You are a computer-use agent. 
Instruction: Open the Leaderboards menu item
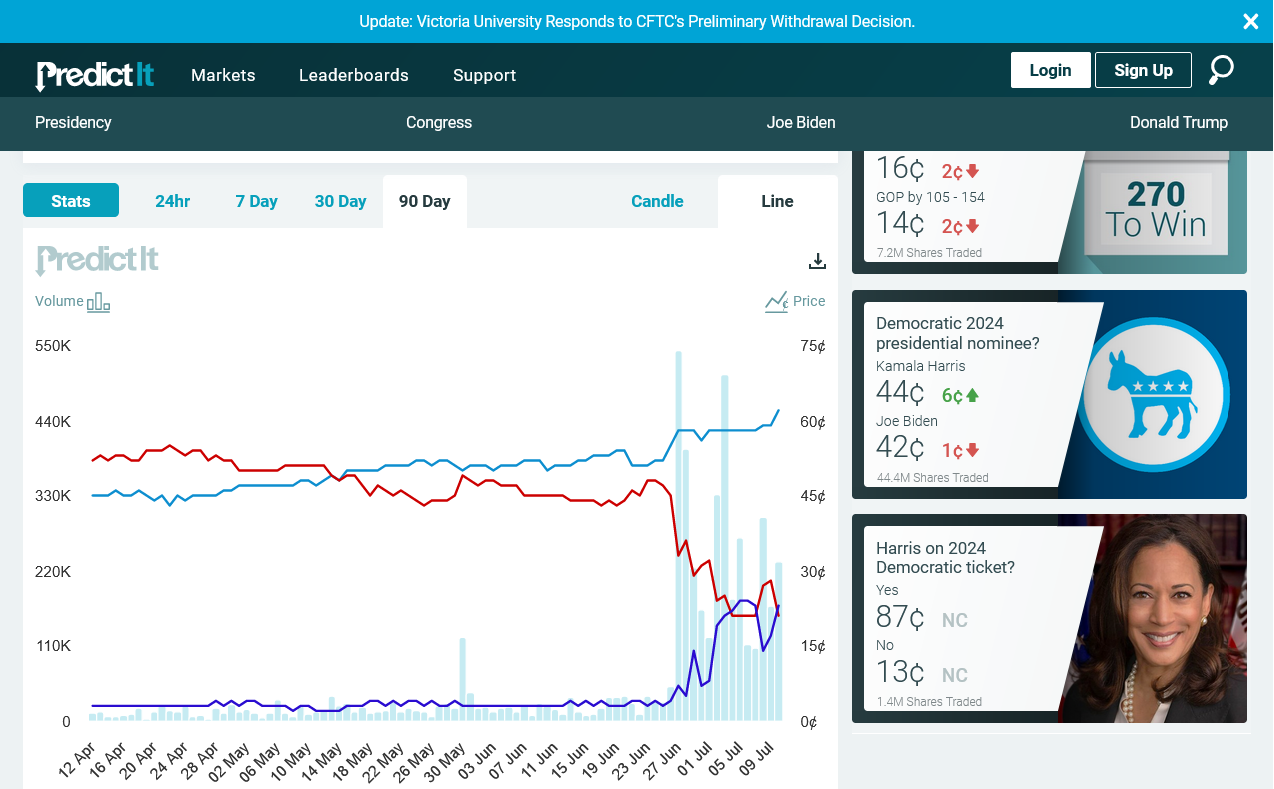pos(354,75)
